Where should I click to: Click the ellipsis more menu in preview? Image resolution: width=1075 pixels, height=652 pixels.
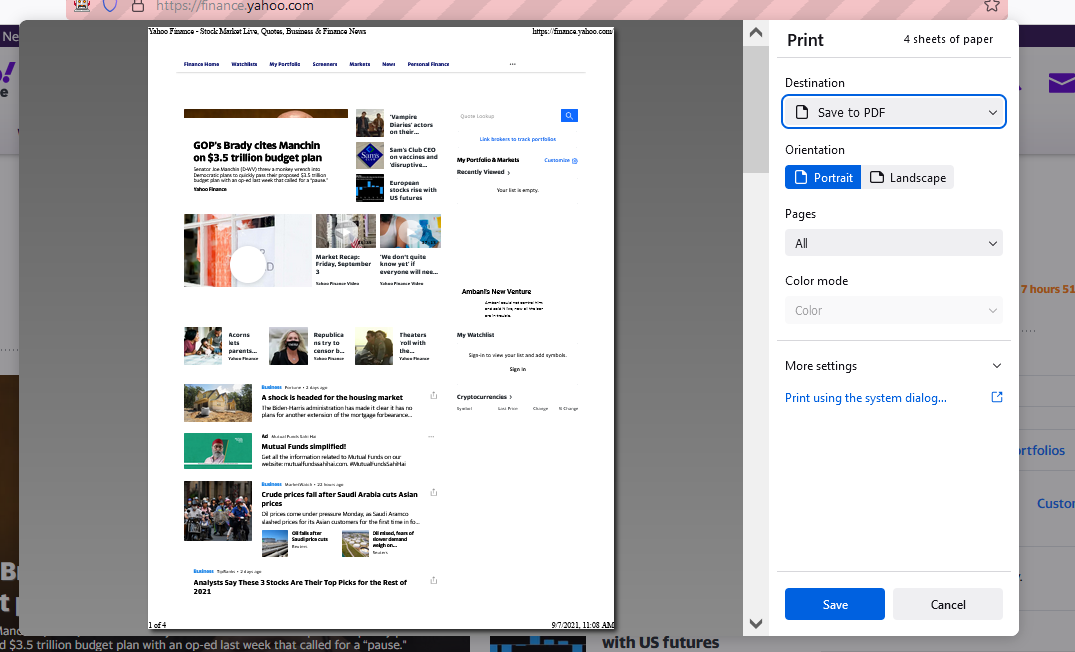tap(513, 64)
